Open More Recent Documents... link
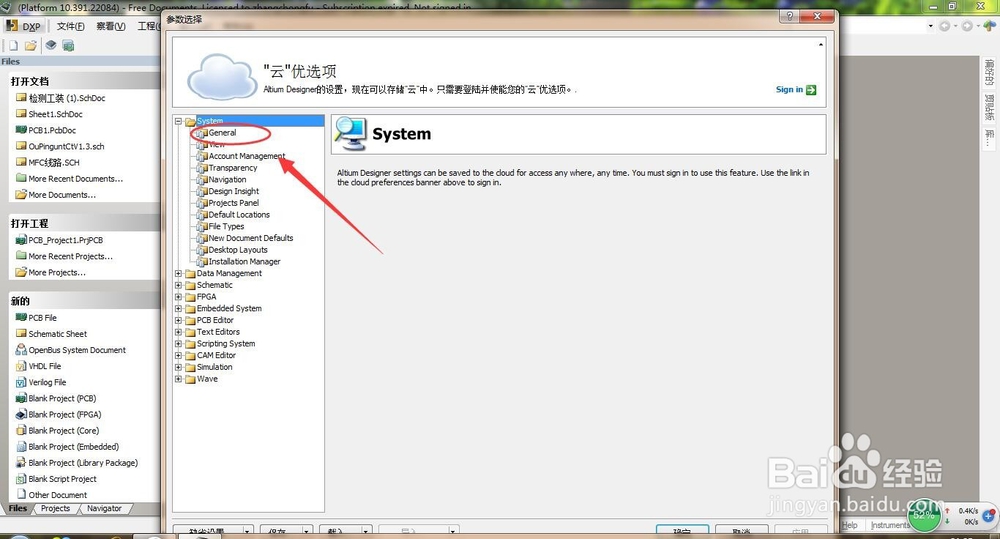 coord(76,179)
